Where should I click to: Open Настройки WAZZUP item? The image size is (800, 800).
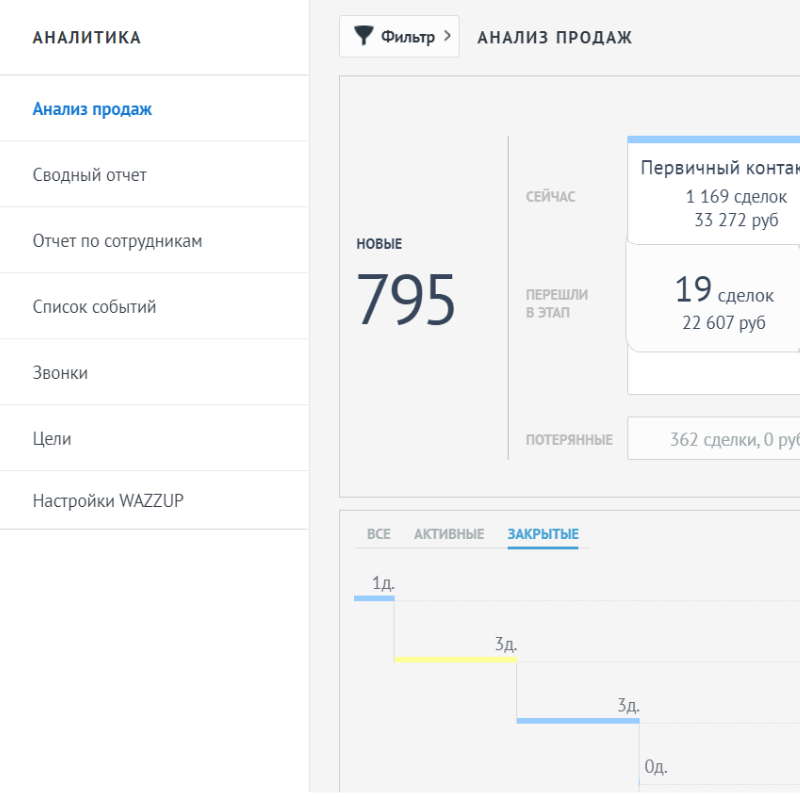click(108, 501)
